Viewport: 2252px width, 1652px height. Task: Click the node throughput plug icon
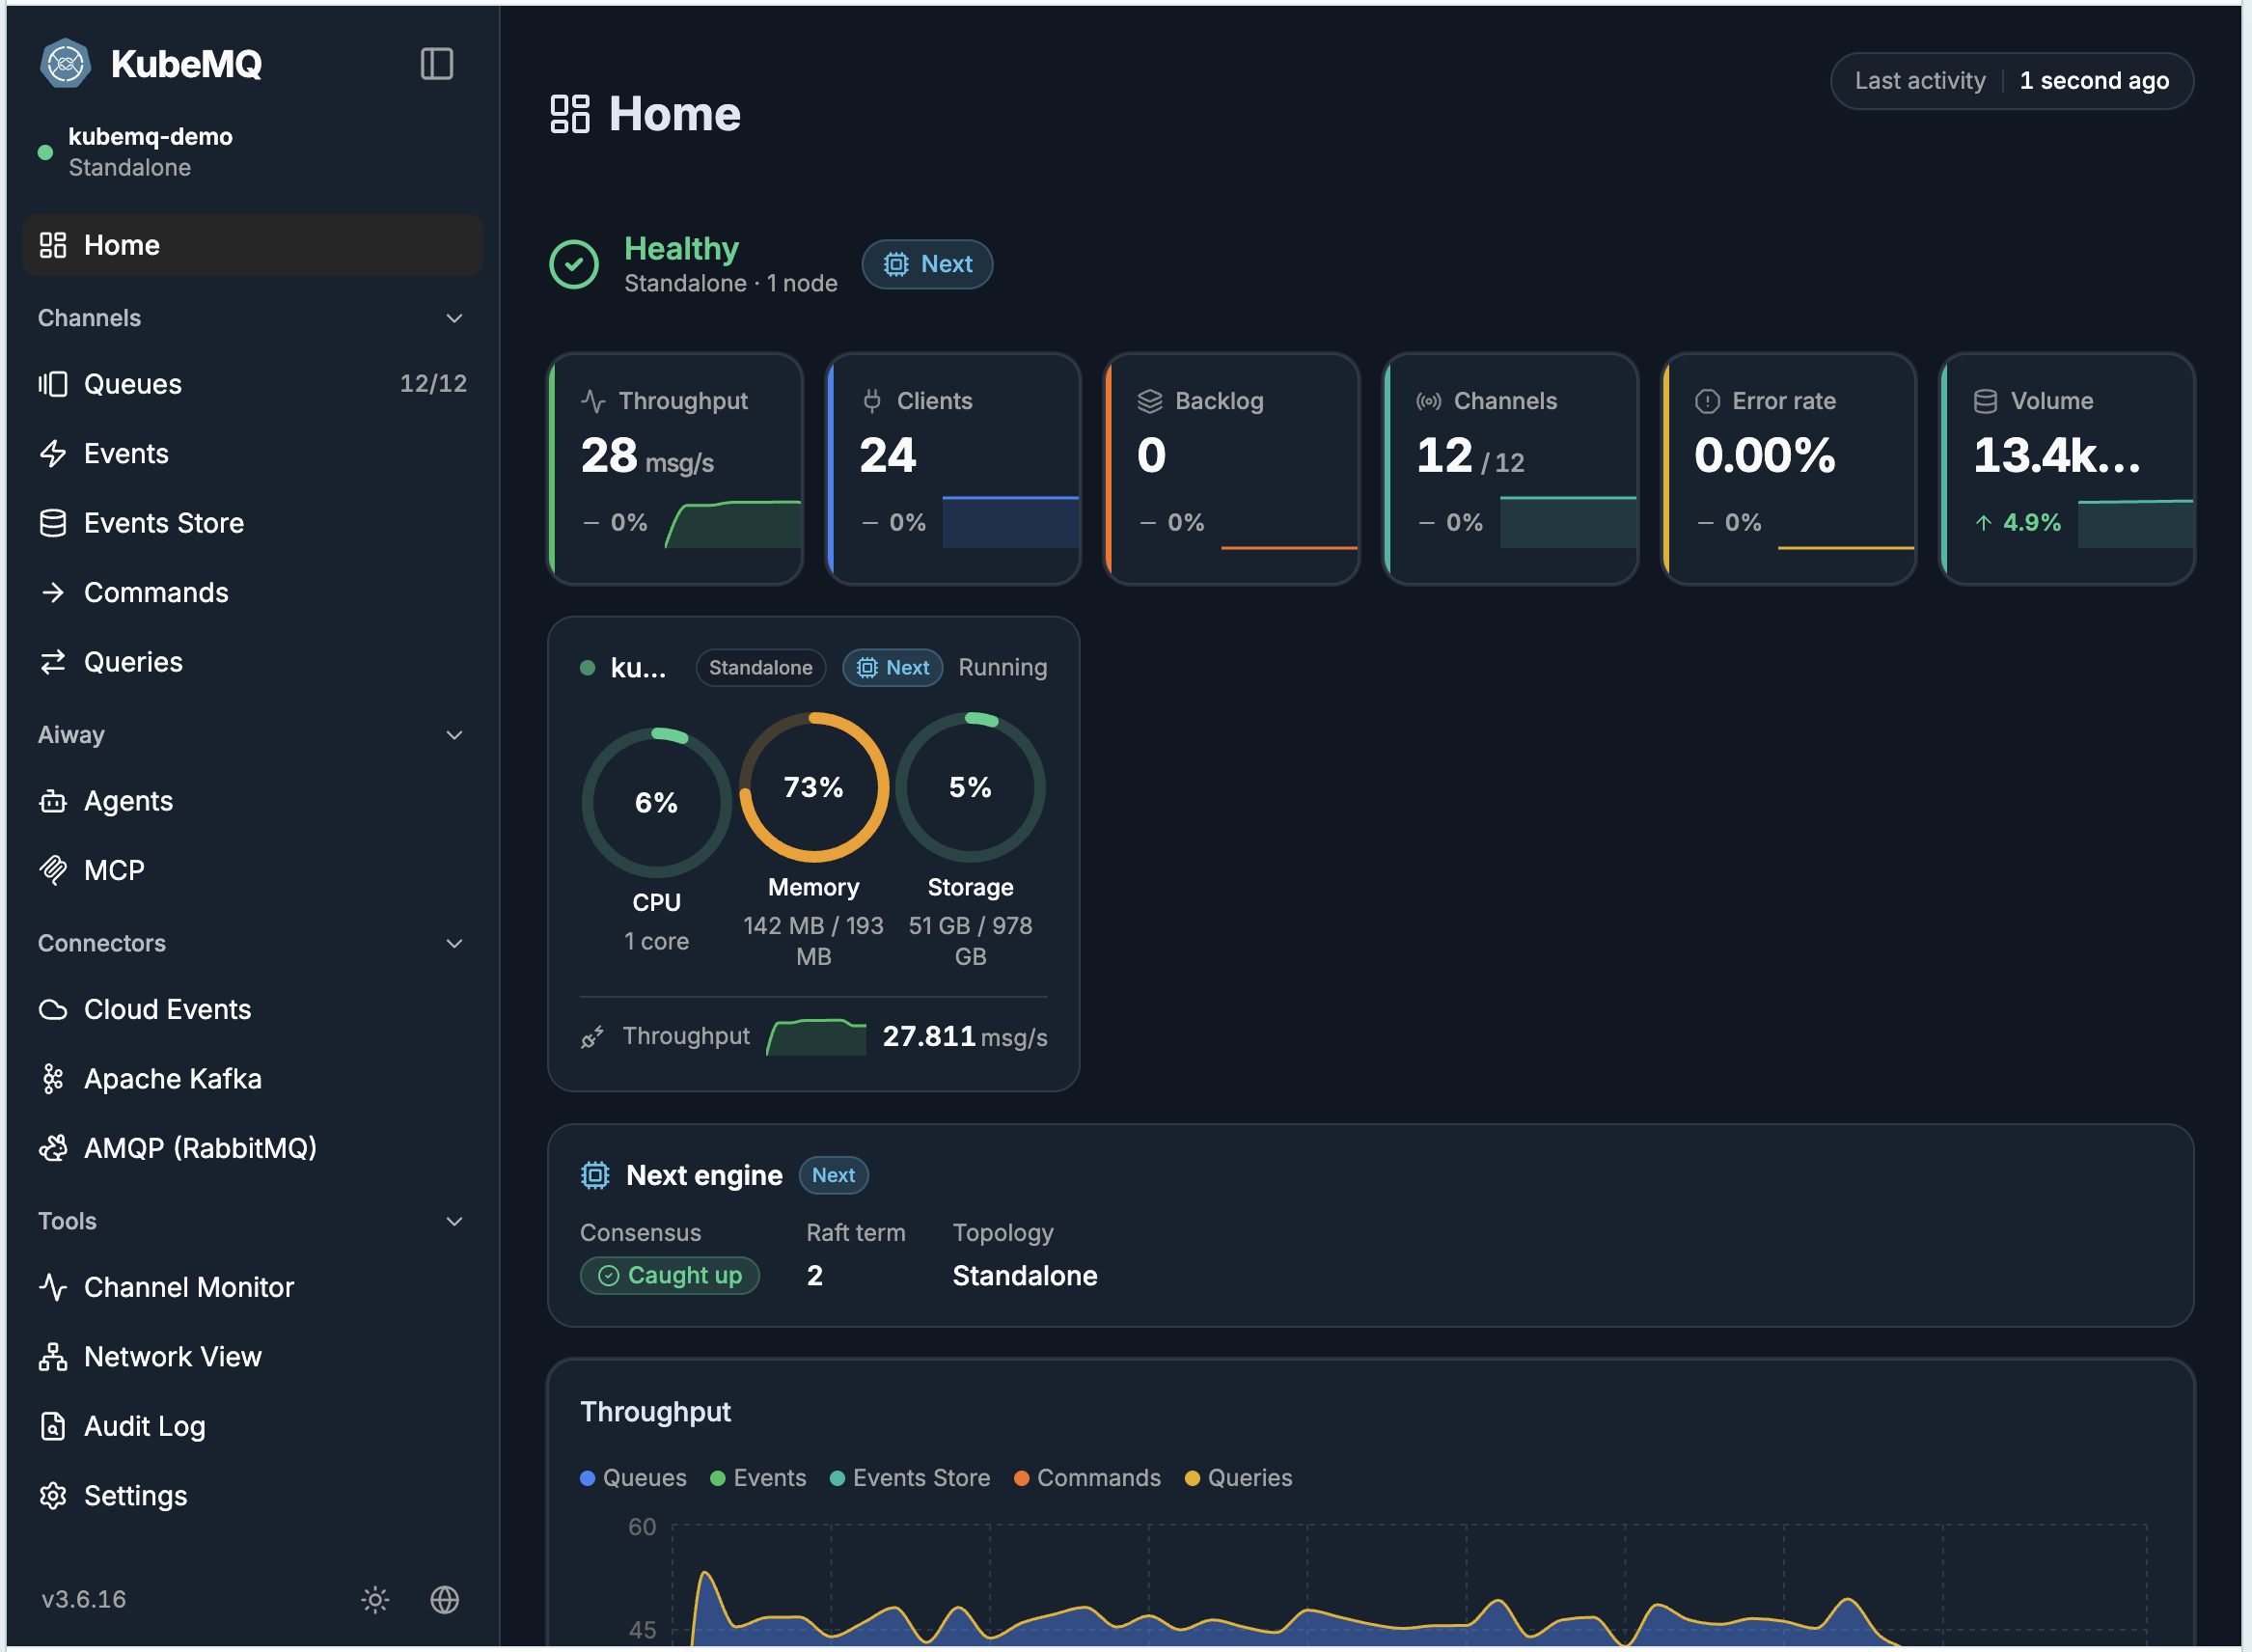pyautogui.click(x=592, y=1037)
